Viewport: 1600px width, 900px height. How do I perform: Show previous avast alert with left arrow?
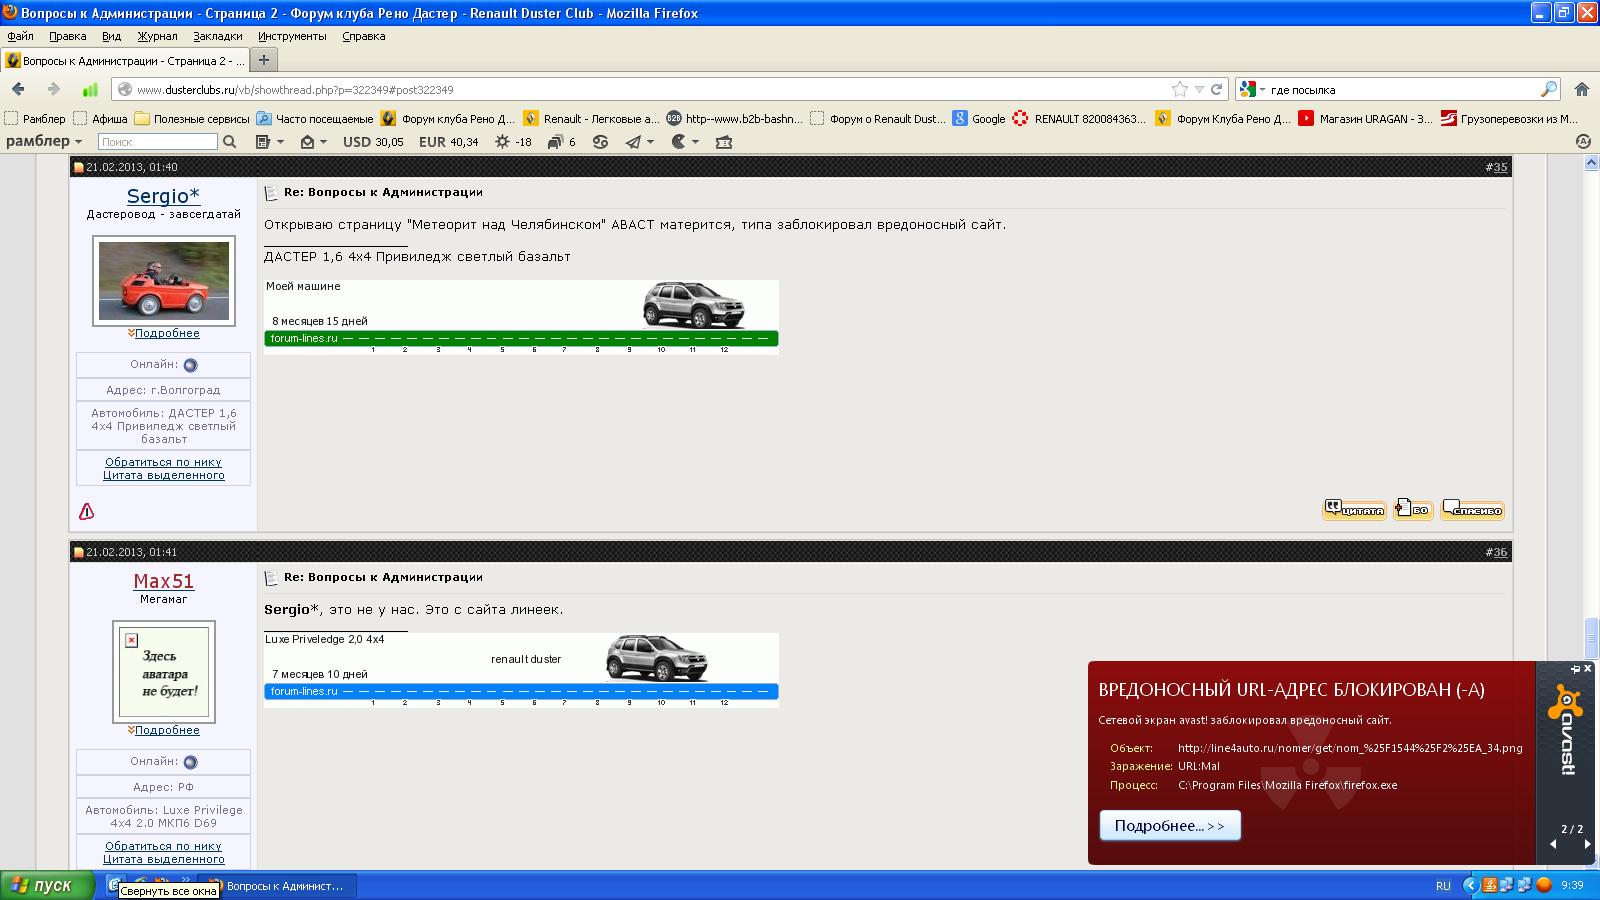1553,844
